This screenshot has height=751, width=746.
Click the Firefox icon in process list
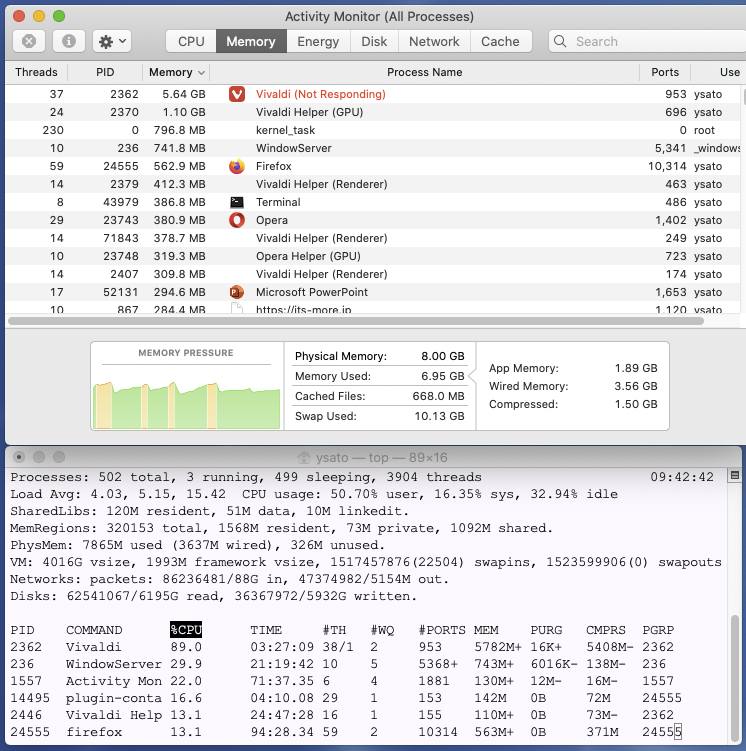point(237,166)
